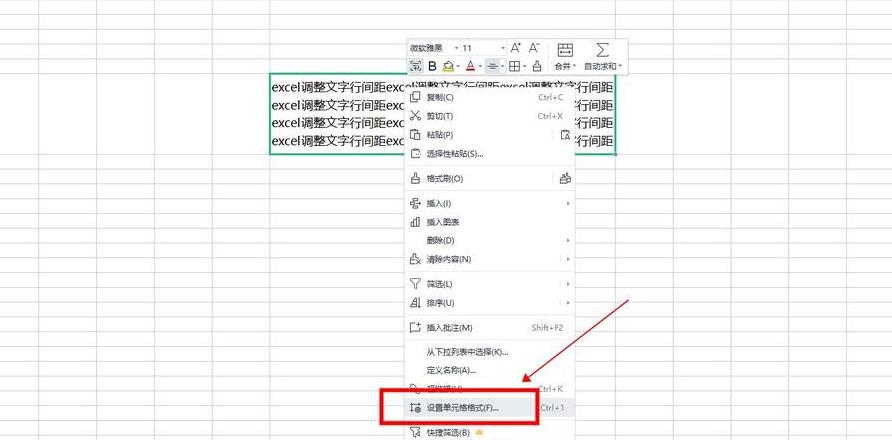Apply the red font color A
Screen dimensions: 892x440
[x=470, y=67]
